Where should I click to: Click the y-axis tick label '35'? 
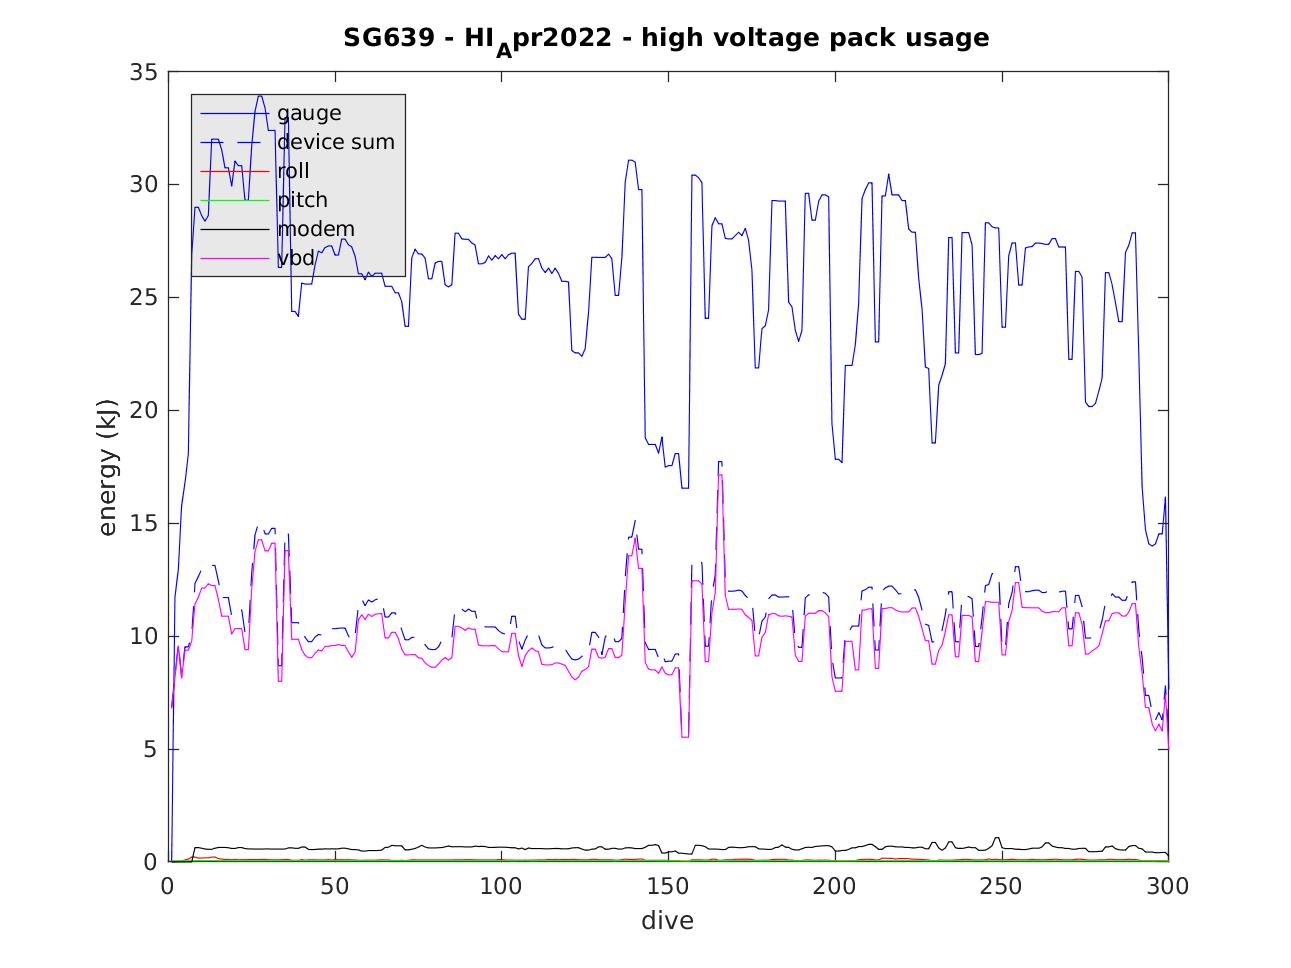(x=144, y=72)
